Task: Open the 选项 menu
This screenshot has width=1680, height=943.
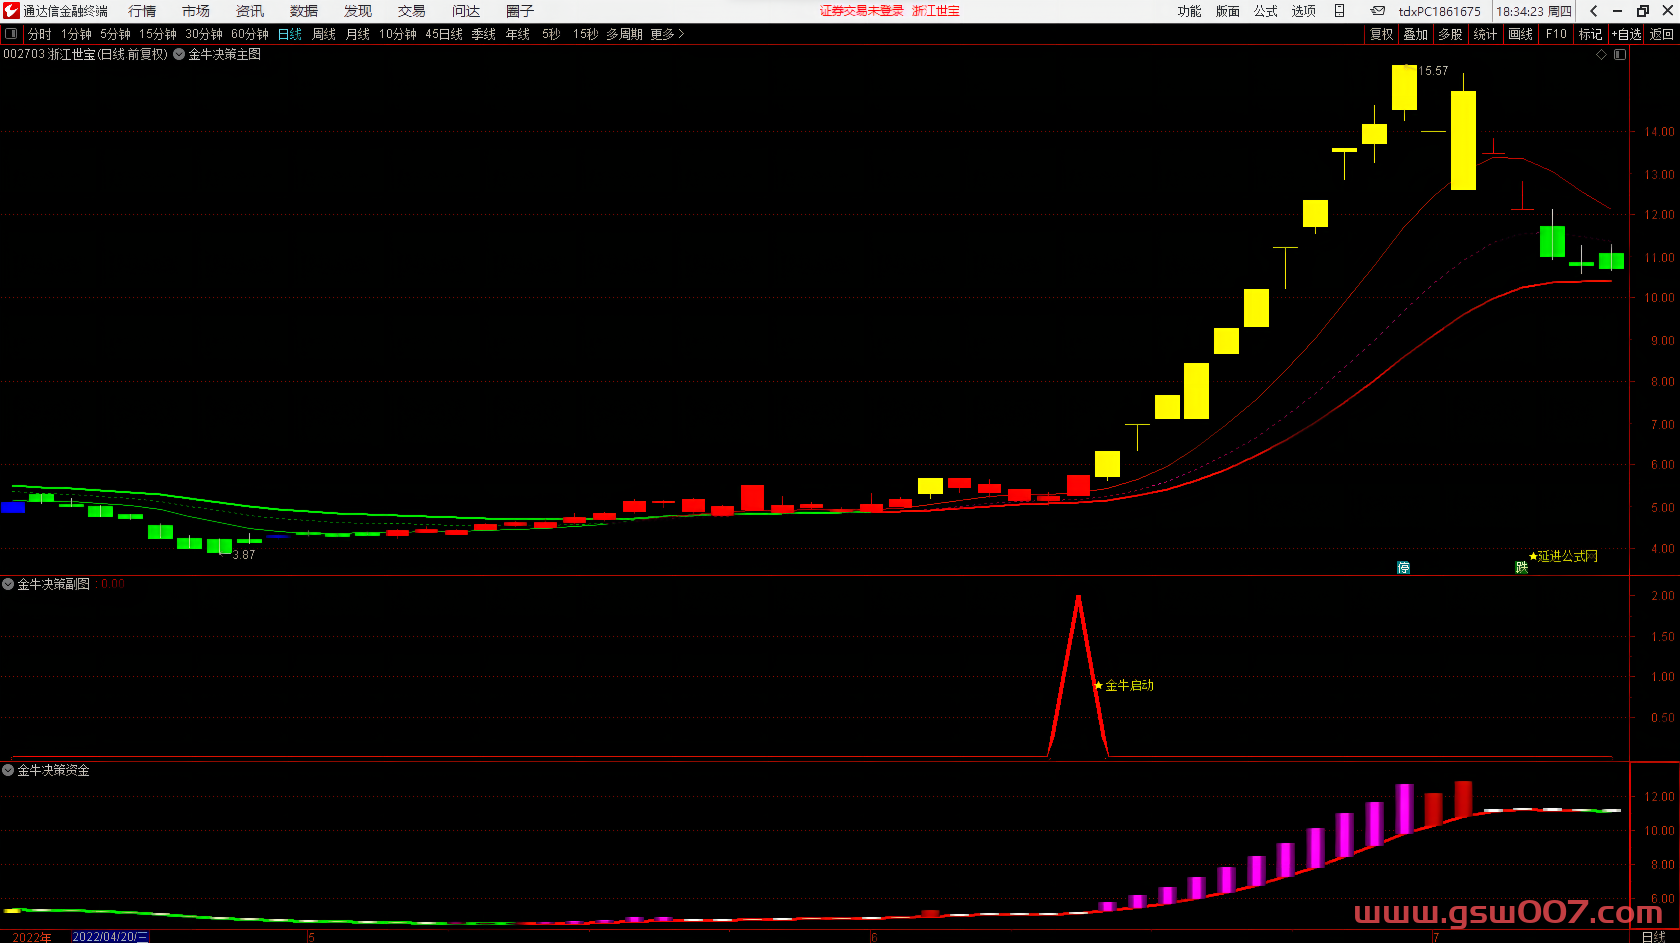Action: coord(1304,11)
